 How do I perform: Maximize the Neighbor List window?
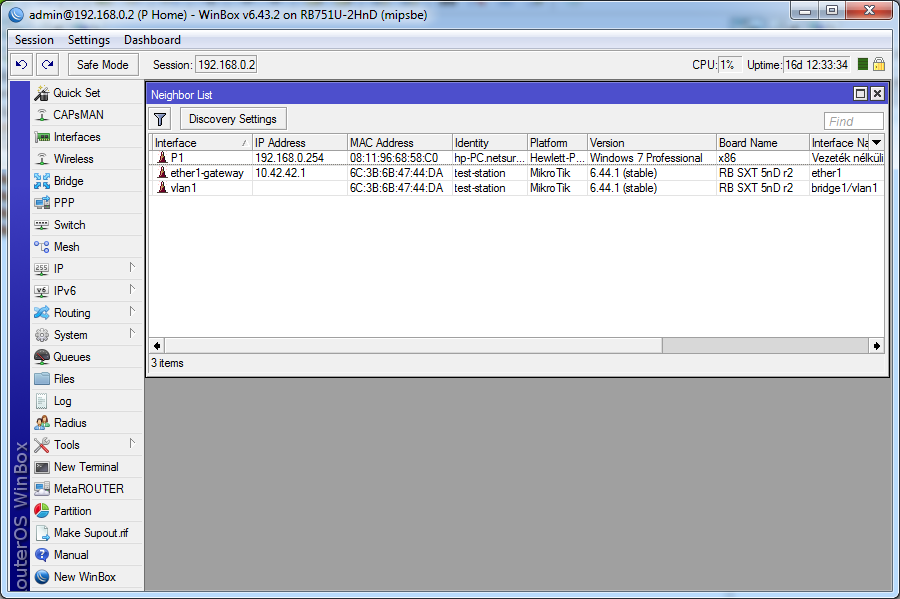(x=860, y=94)
